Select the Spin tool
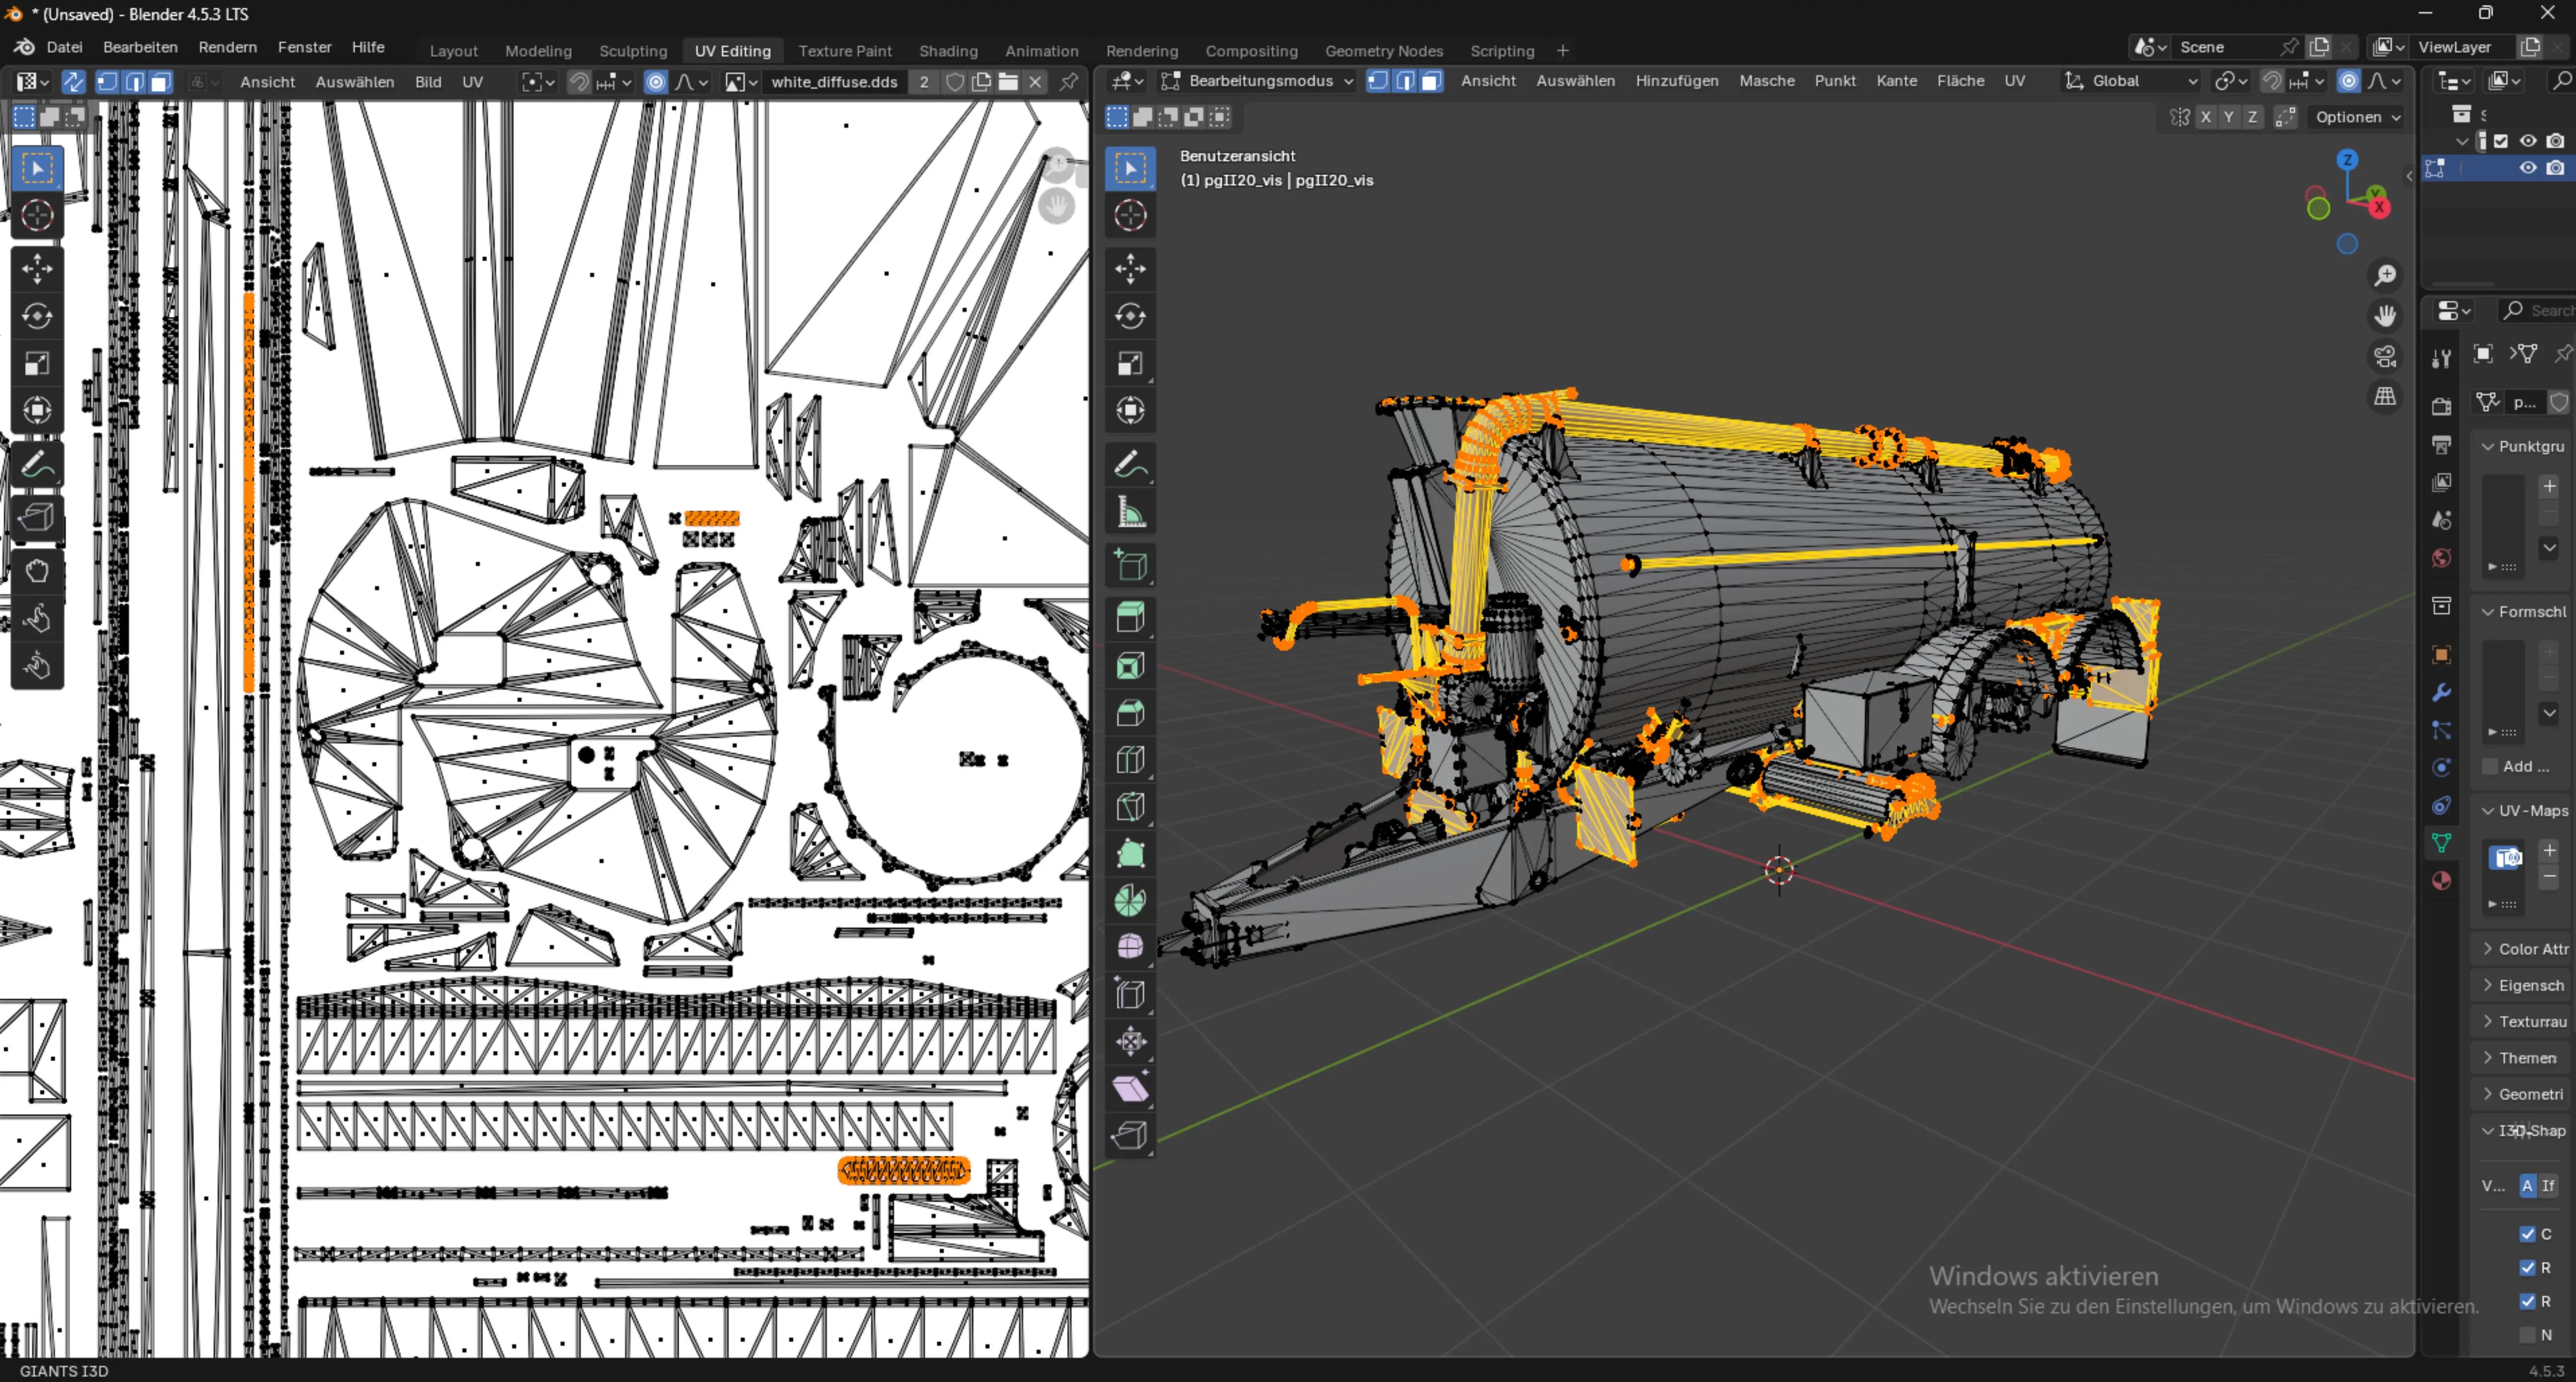 1130,901
